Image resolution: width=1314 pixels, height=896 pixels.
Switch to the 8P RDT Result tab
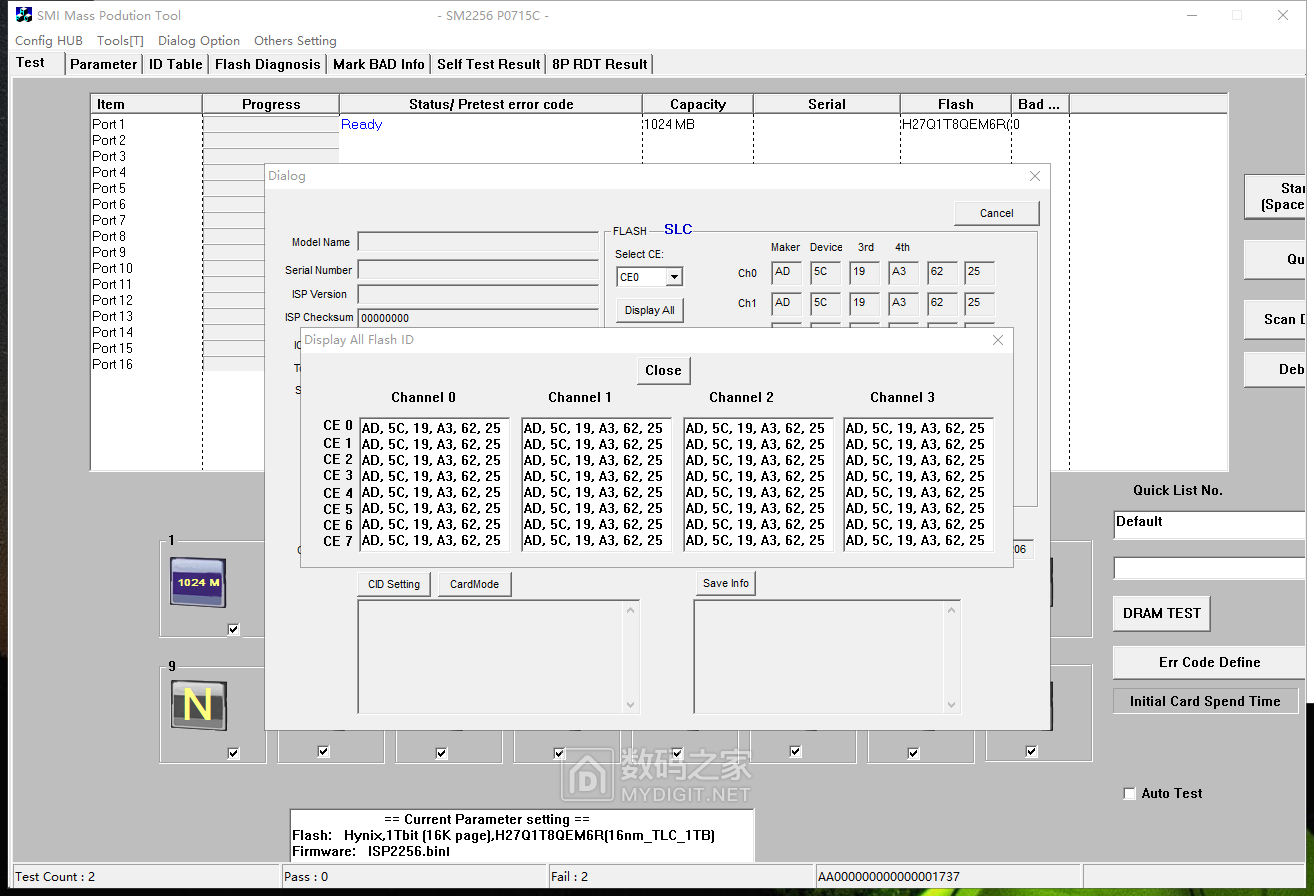599,64
